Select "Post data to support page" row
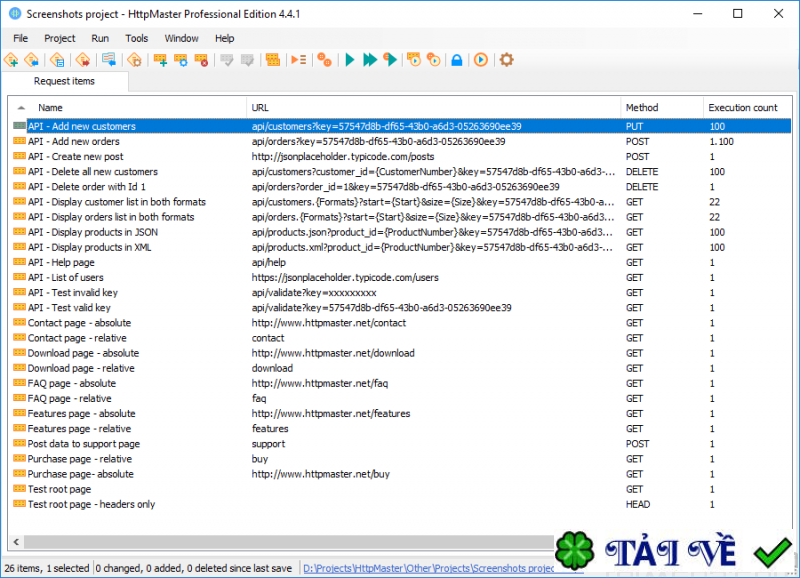This screenshot has height=578, width=800. click(x=84, y=444)
